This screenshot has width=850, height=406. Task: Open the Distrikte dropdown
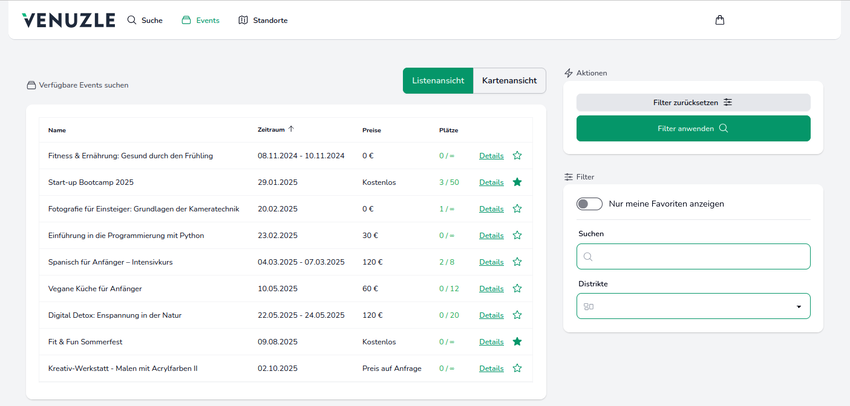click(693, 306)
